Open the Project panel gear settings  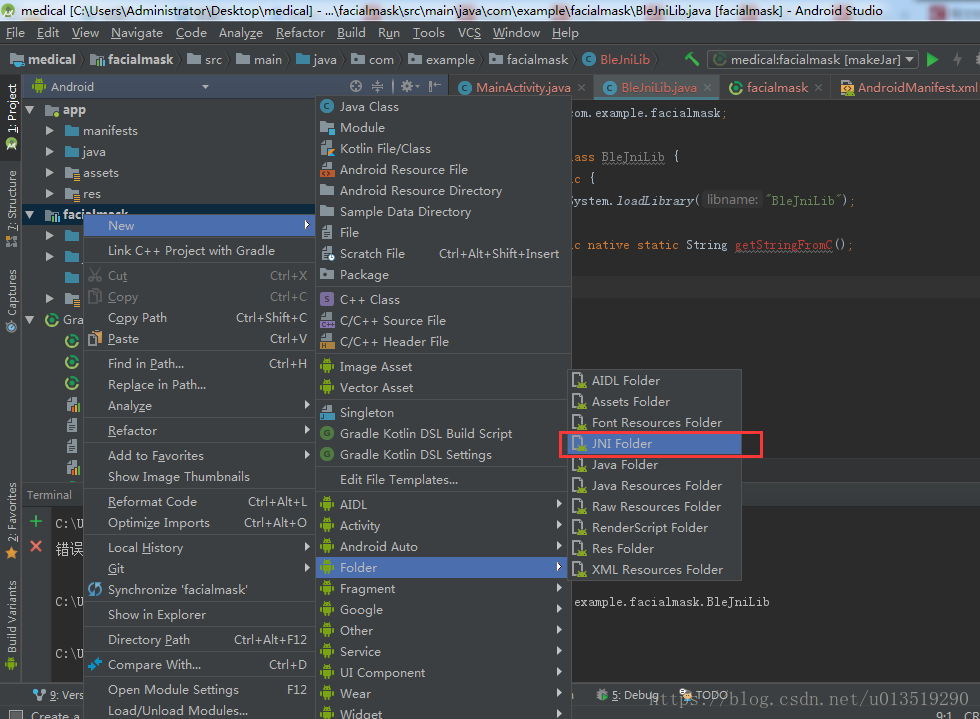coord(409,86)
